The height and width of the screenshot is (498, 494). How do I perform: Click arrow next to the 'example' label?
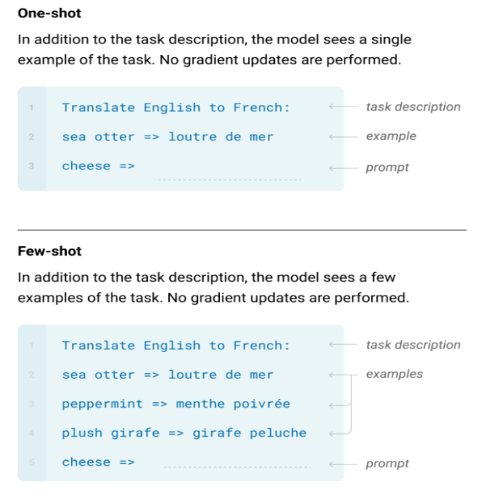(x=343, y=137)
